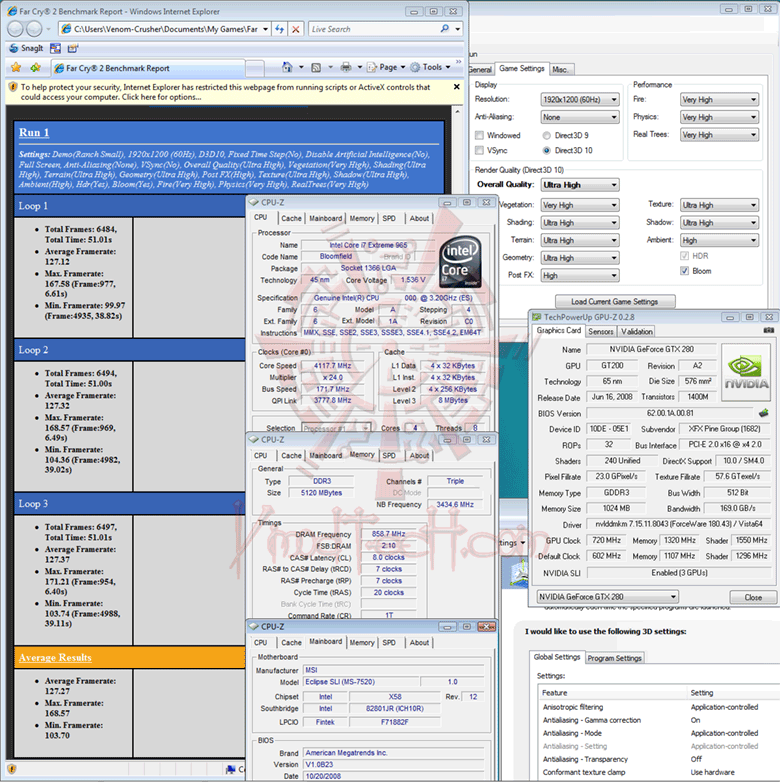The width and height of the screenshot is (780, 782).
Task: Open GPU-Z graphics card selector dropdown
Action: tap(607, 596)
